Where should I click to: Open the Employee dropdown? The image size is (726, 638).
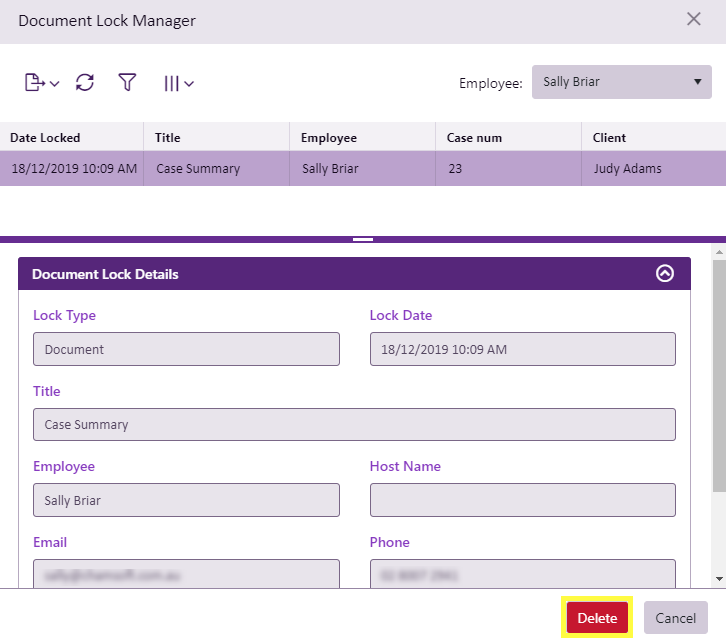(621, 82)
